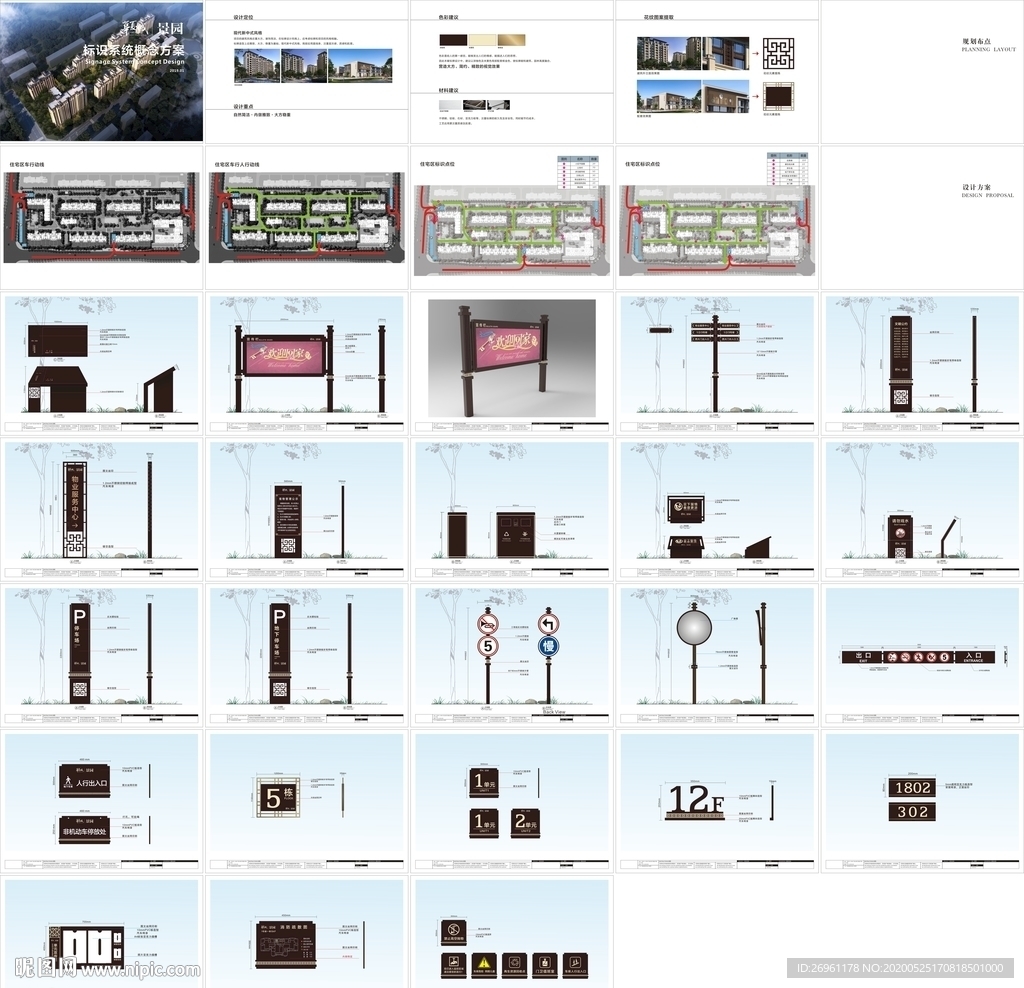Click the yellow warning triangle sign plate
Image resolution: width=1024 pixels, height=988 pixels.
click(x=483, y=962)
